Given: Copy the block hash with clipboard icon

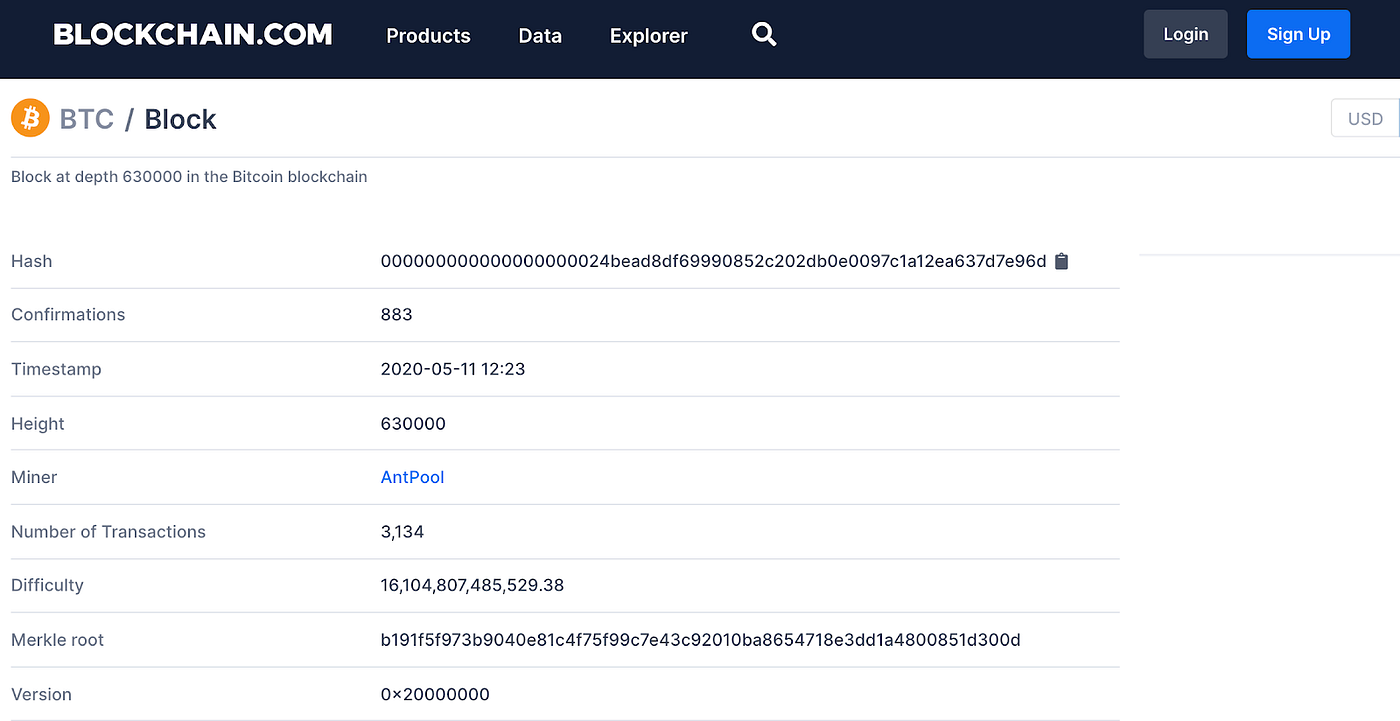Looking at the screenshot, I should pos(1062,261).
